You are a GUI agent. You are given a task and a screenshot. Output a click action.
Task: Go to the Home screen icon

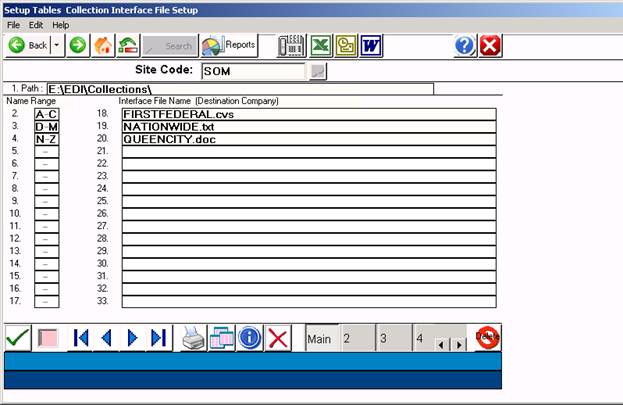click(103, 45)
